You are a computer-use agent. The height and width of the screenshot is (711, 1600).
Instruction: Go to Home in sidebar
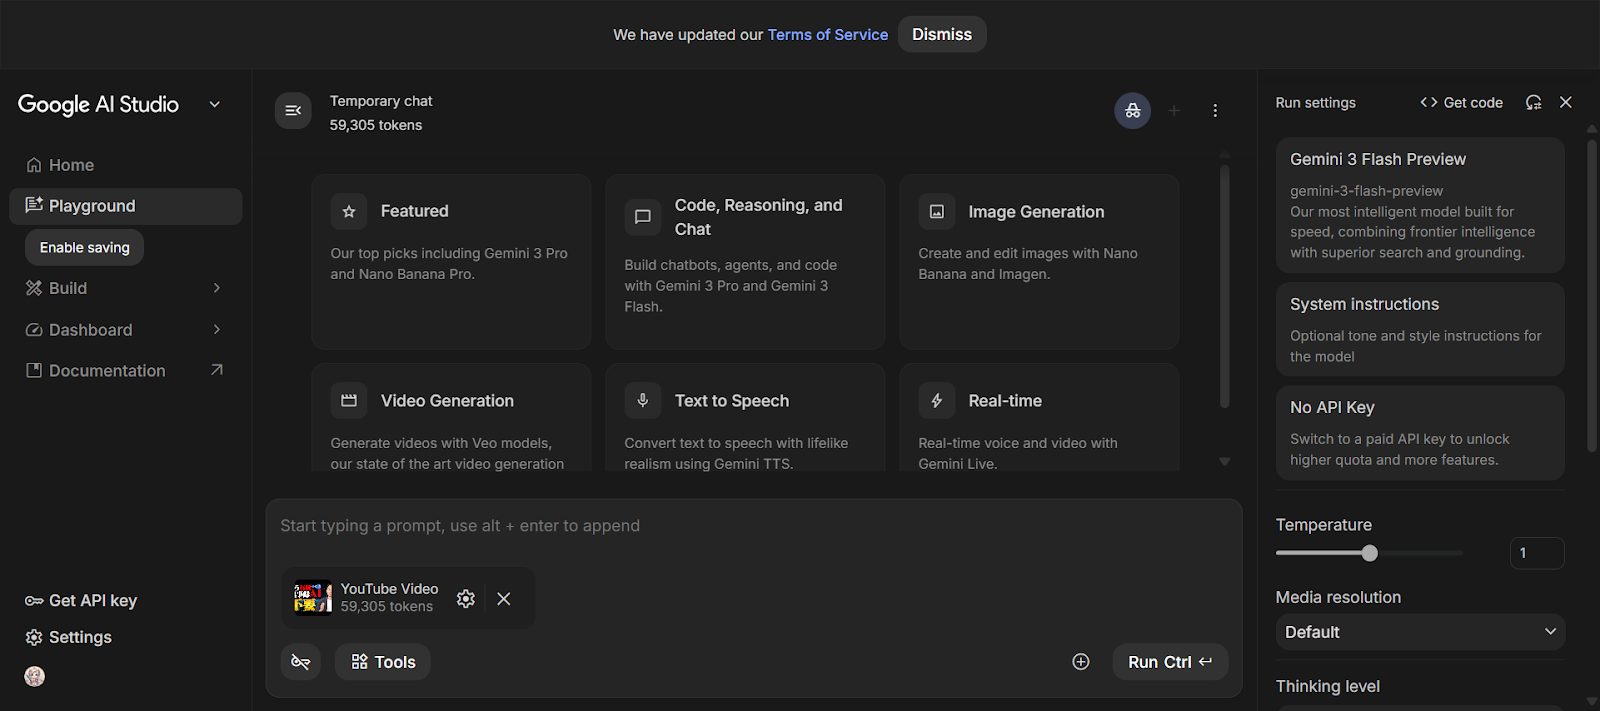pyautogui.click(x=71, y=165)
